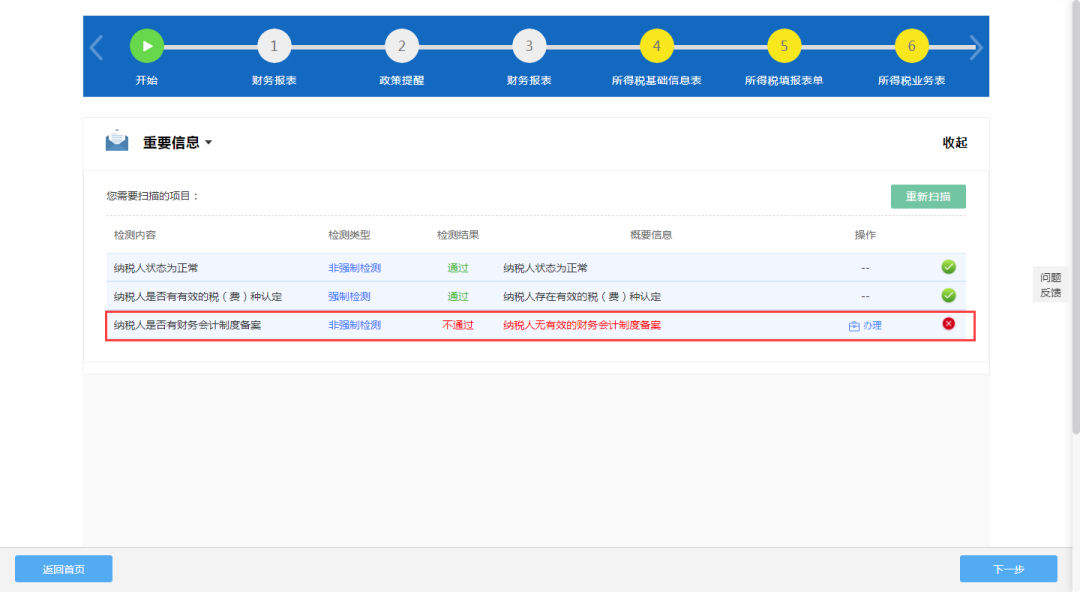Click the red failed status icon

coord(948,324)
